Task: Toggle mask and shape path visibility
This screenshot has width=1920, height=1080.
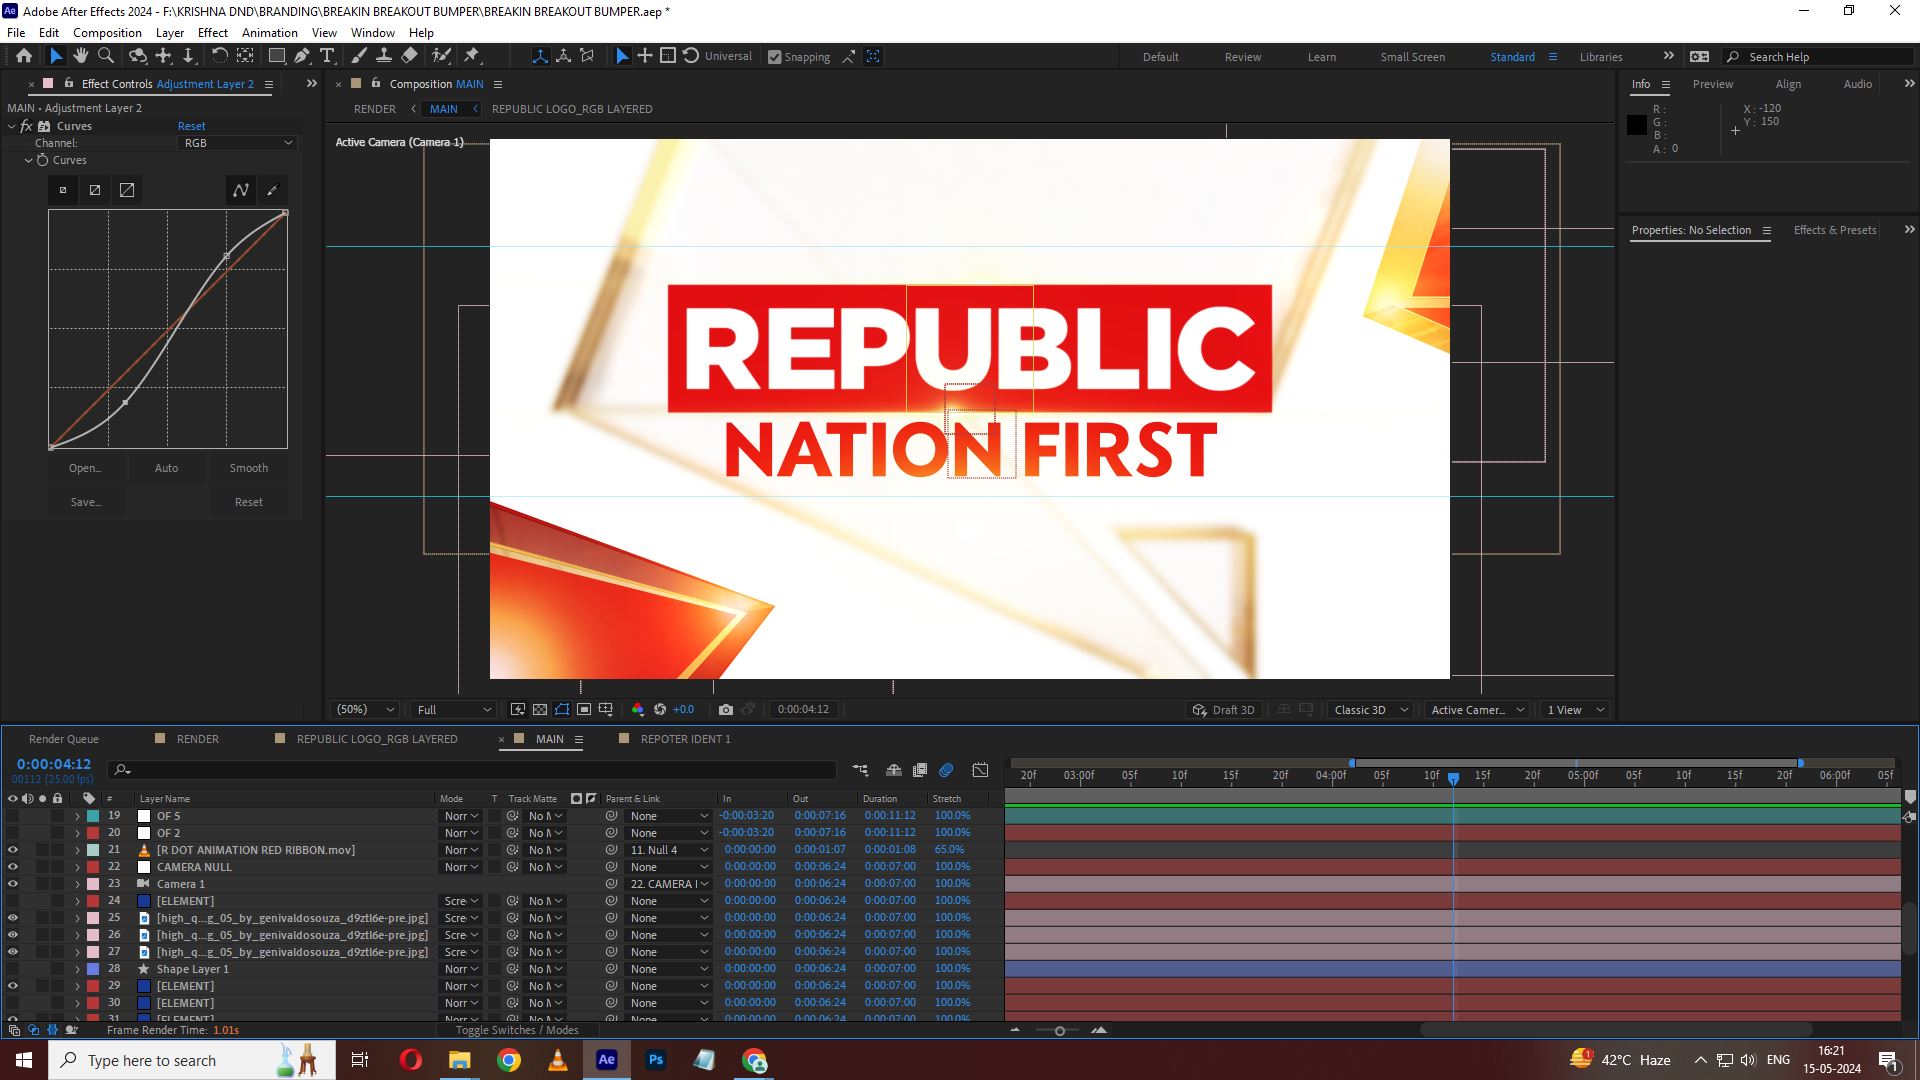Action: coord(562,710)
